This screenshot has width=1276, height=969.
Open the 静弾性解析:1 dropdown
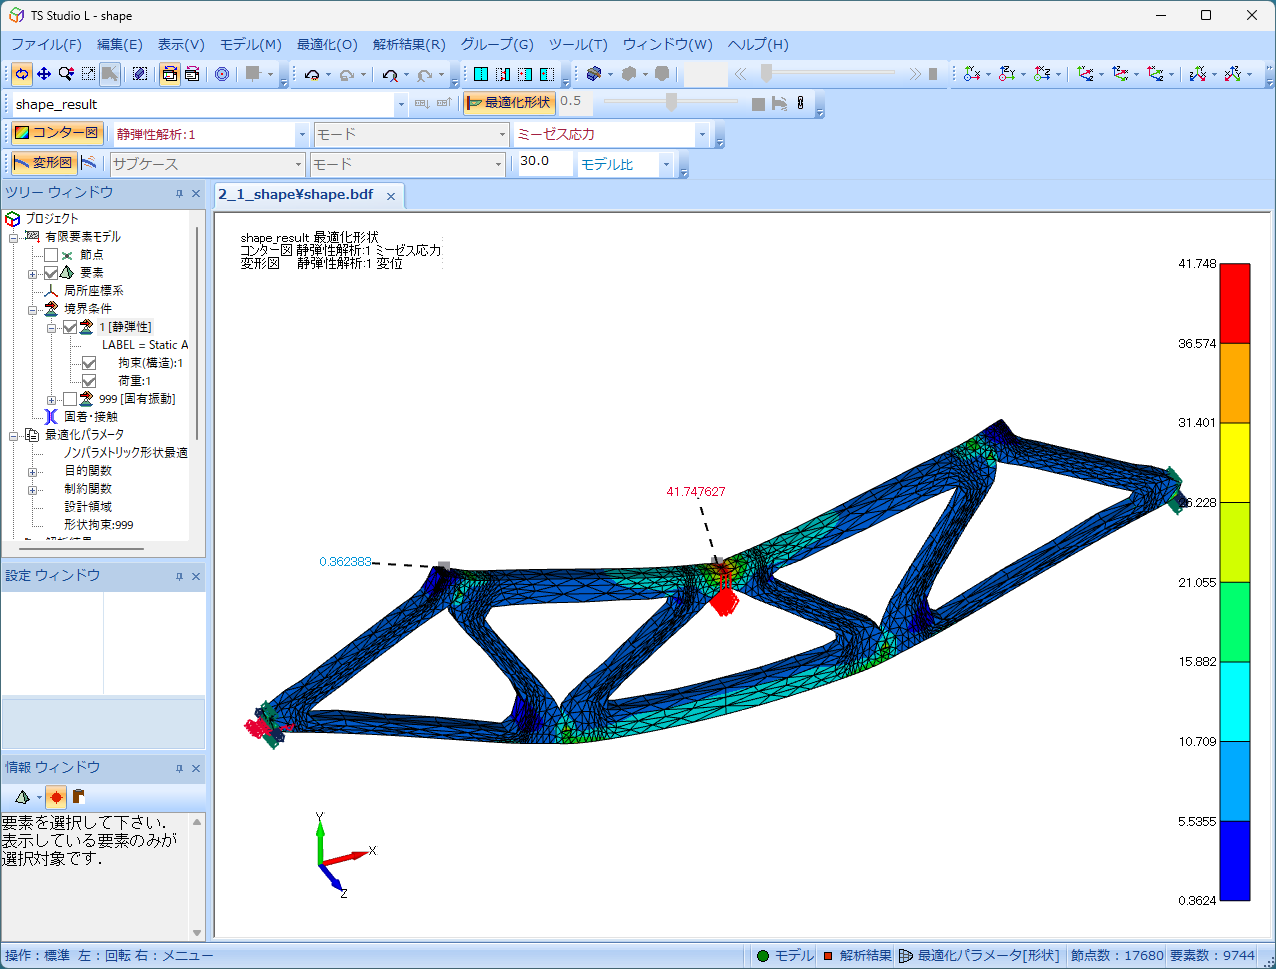(303, 134)
